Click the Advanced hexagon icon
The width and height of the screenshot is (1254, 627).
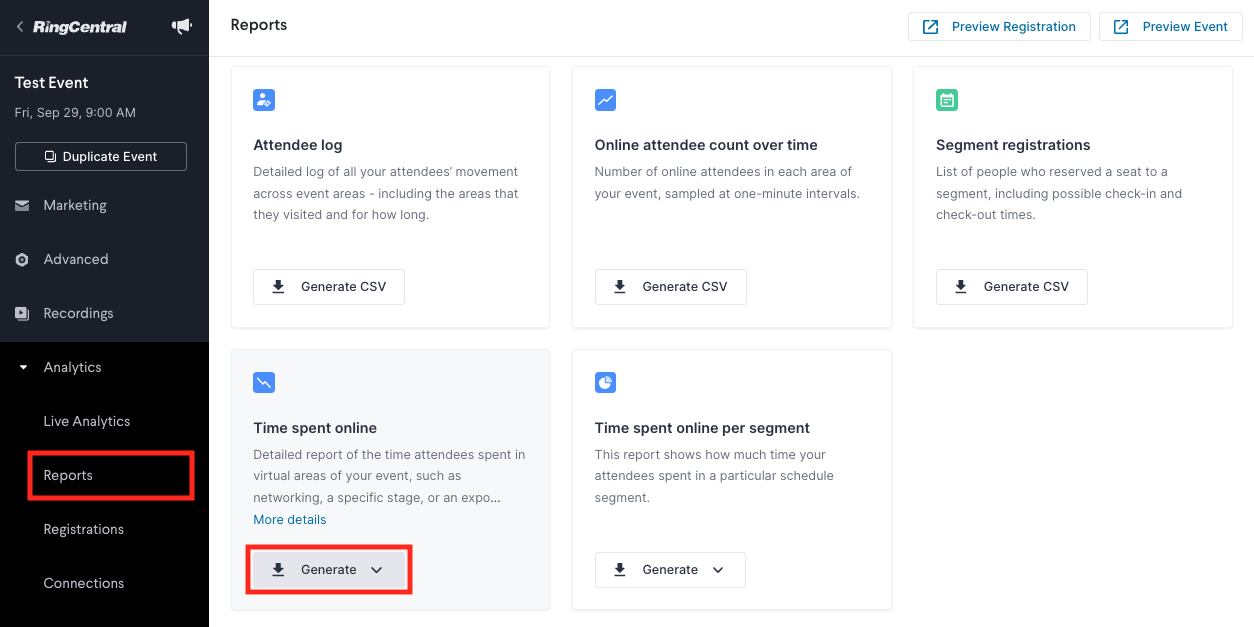click(22, 260)
